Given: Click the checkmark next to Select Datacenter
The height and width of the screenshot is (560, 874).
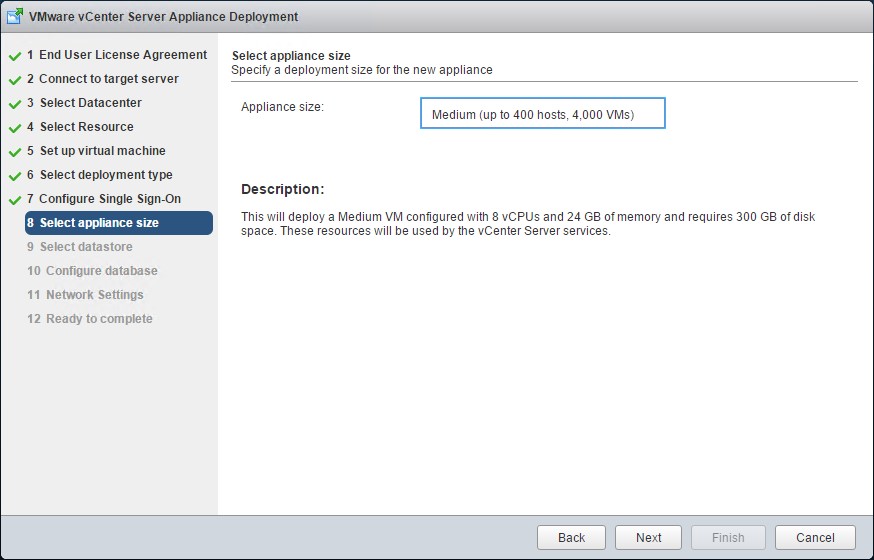Looking at the screenshot, I should coord(15,104).
